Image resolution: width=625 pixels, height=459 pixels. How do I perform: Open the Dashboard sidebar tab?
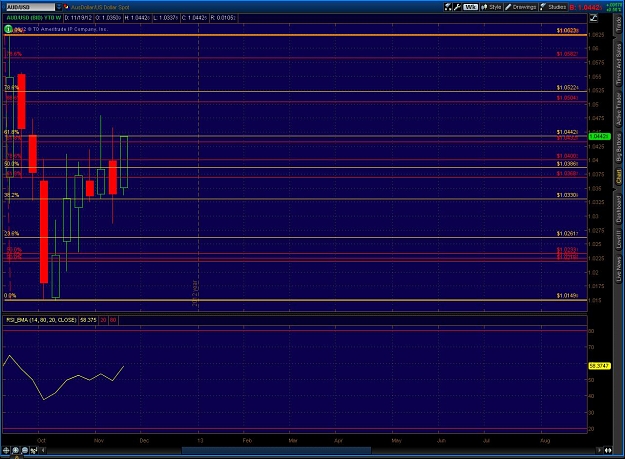pyautogui.click(x=618, y=210)
